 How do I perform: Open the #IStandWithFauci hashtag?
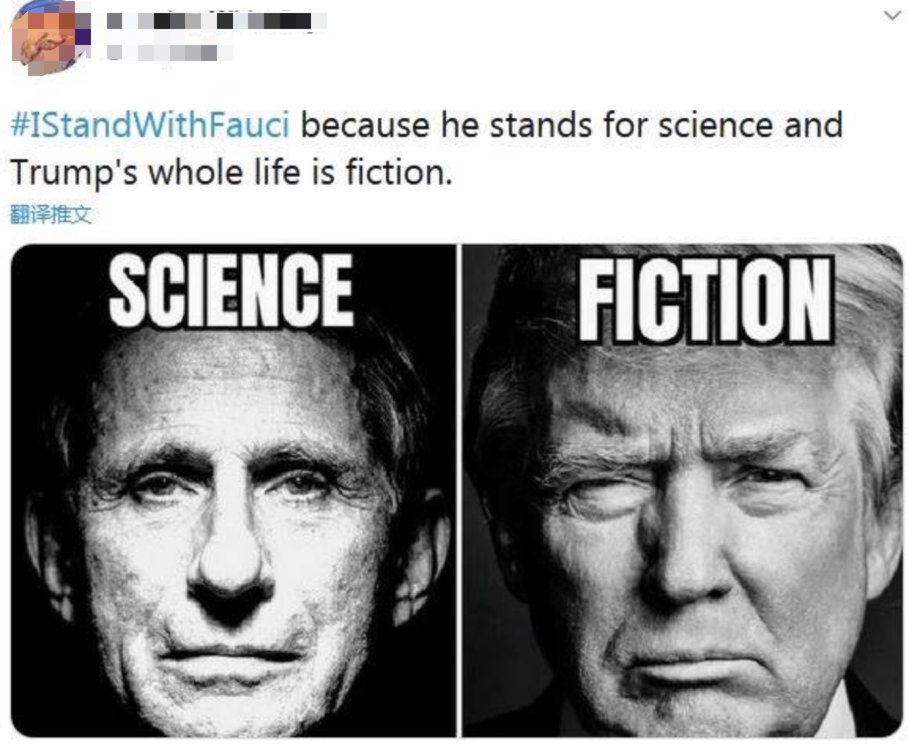coord(150,126)
